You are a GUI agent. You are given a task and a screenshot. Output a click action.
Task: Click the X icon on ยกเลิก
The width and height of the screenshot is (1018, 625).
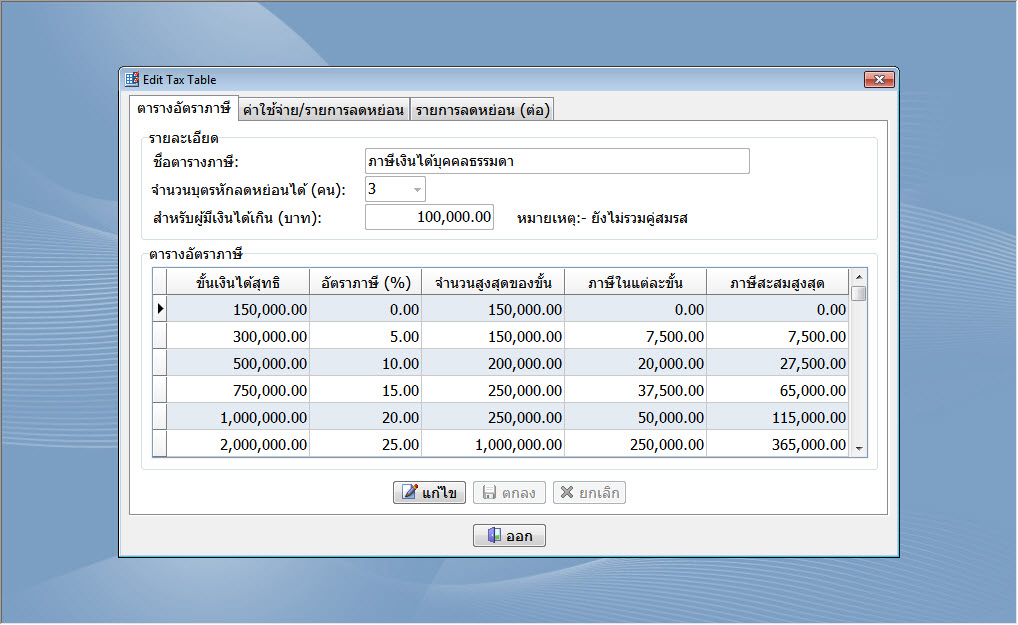coord(567,493)
